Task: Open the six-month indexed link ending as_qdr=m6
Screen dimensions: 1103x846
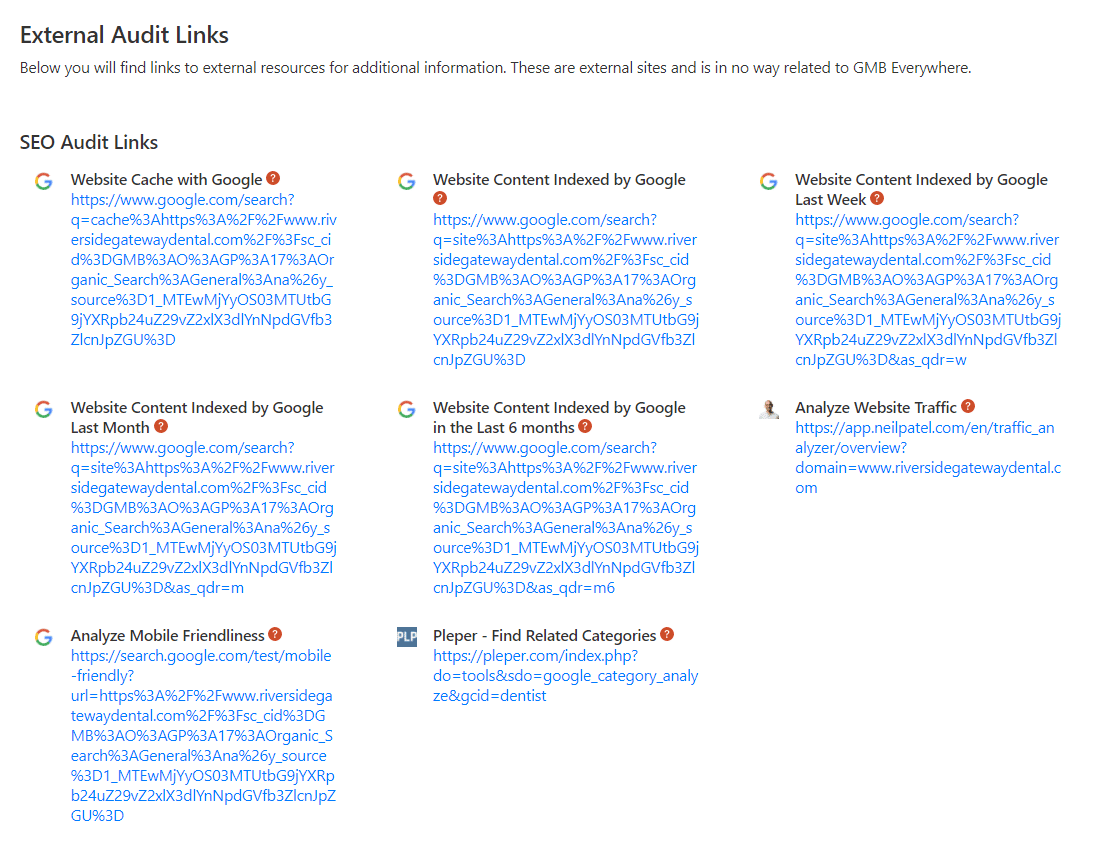Action: tap(565, 518)
